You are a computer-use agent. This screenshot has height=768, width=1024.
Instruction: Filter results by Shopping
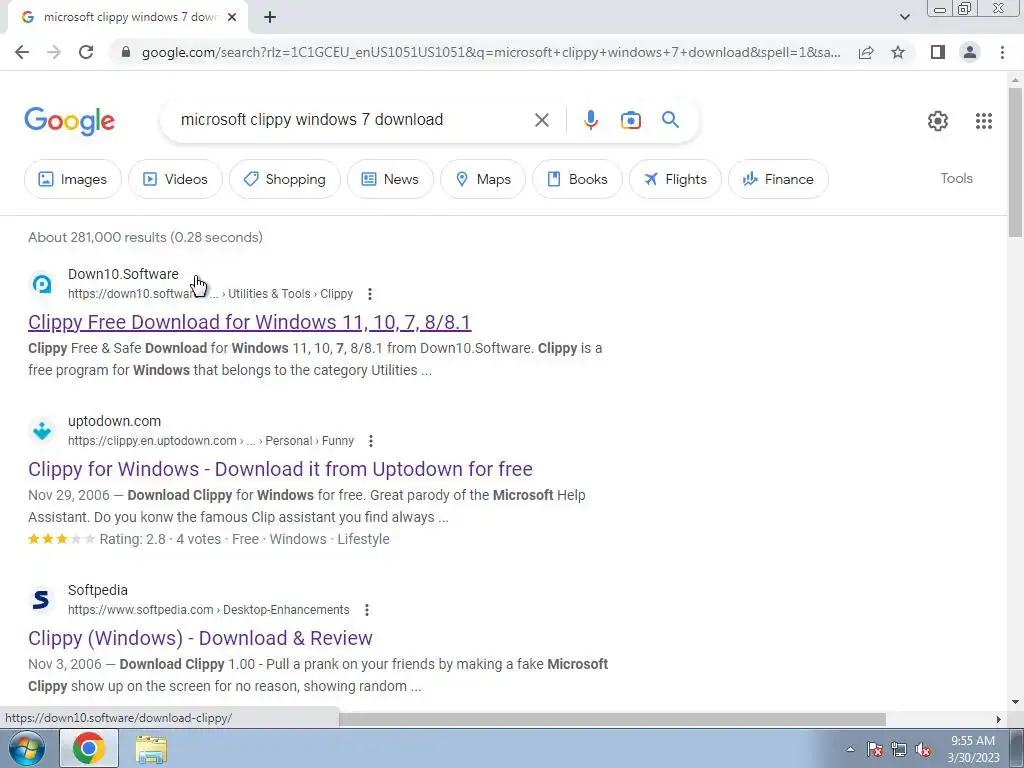pyautogui.click(x=285, y=179)
